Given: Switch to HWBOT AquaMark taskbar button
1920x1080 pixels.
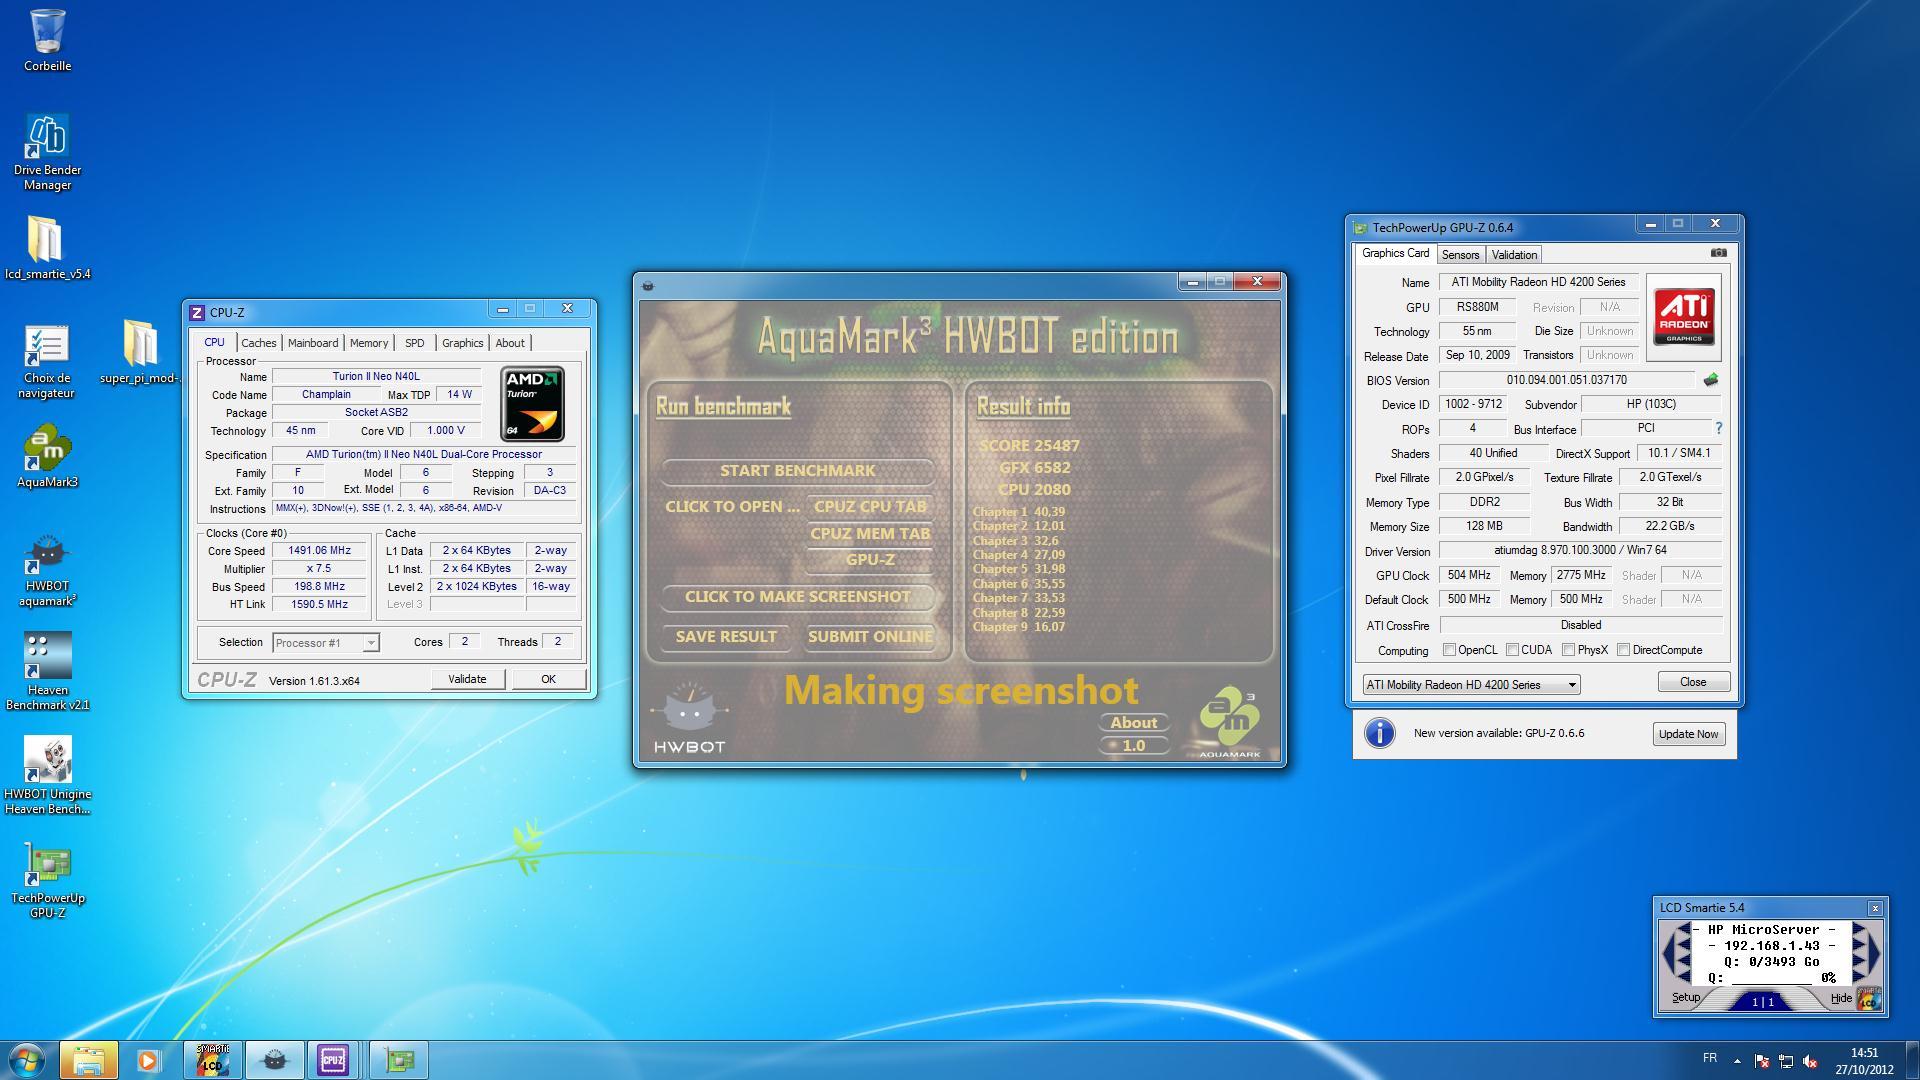Looking at the screenshot, I should click(x=273, y=1060).
